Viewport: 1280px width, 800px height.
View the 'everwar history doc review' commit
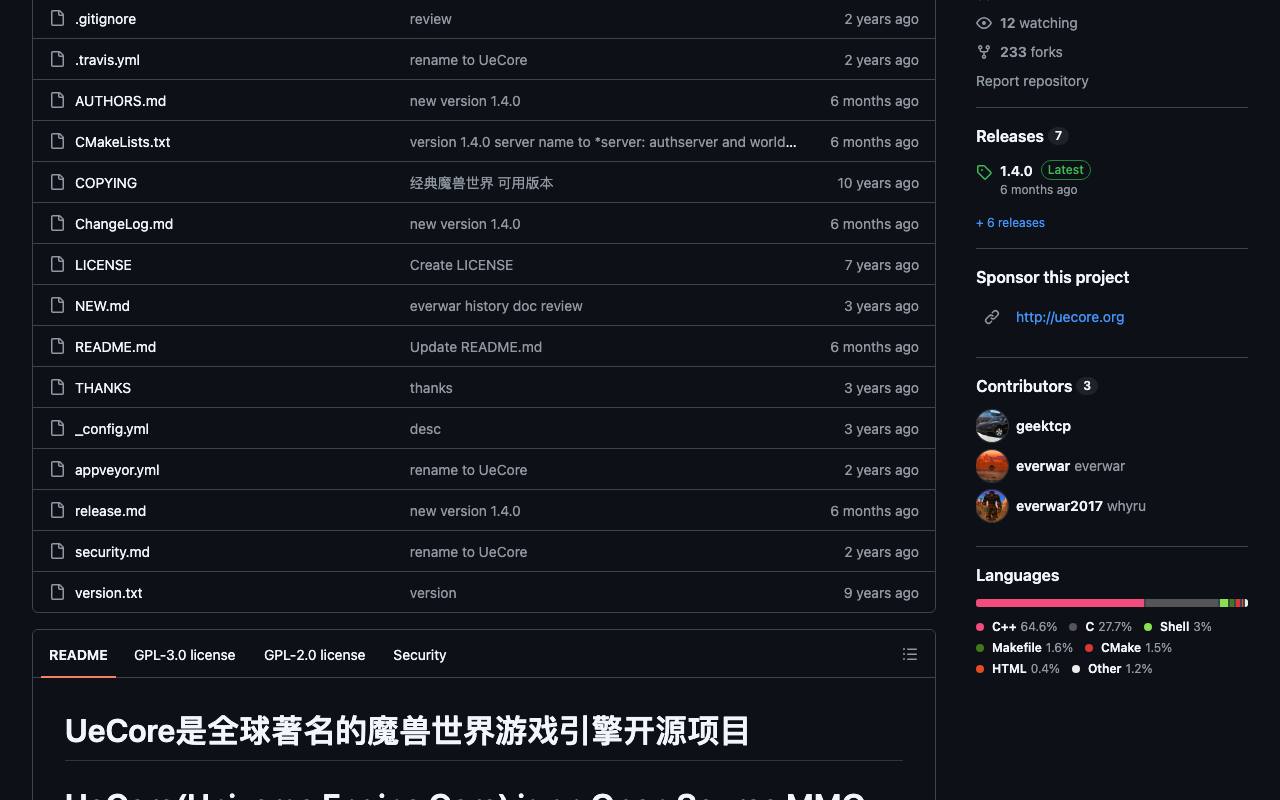[496, 306]
